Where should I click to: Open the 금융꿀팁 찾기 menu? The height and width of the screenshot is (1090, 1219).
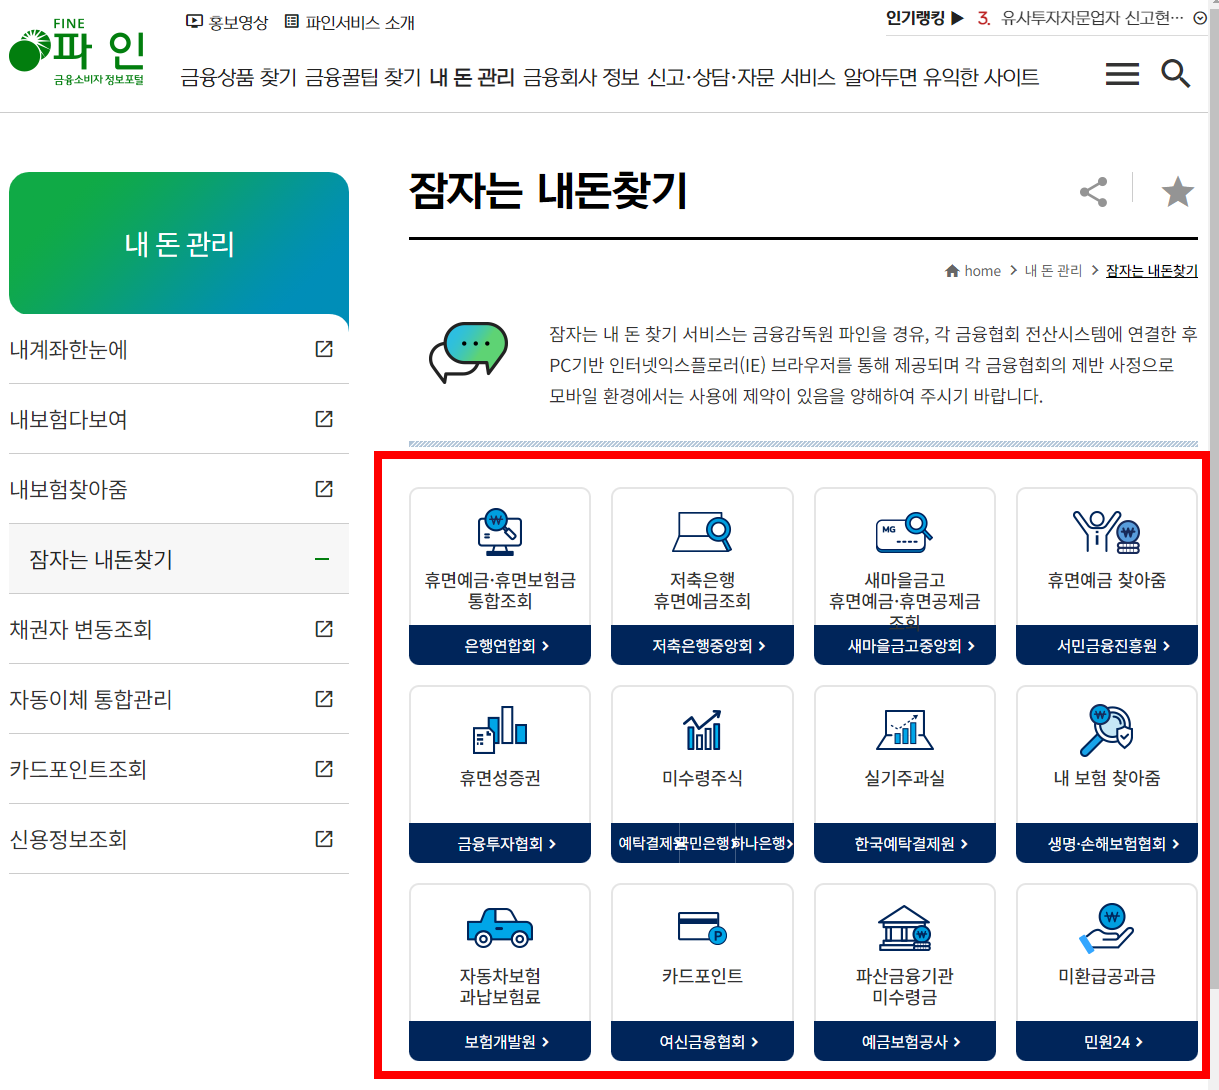363,77
